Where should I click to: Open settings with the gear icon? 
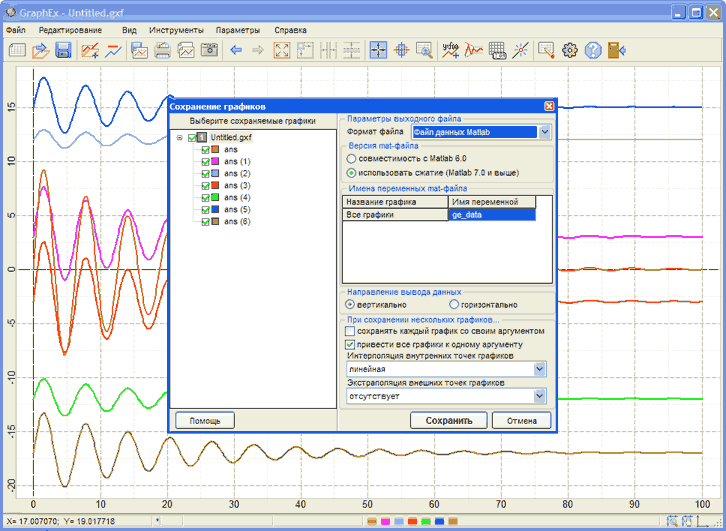point(570,50)
